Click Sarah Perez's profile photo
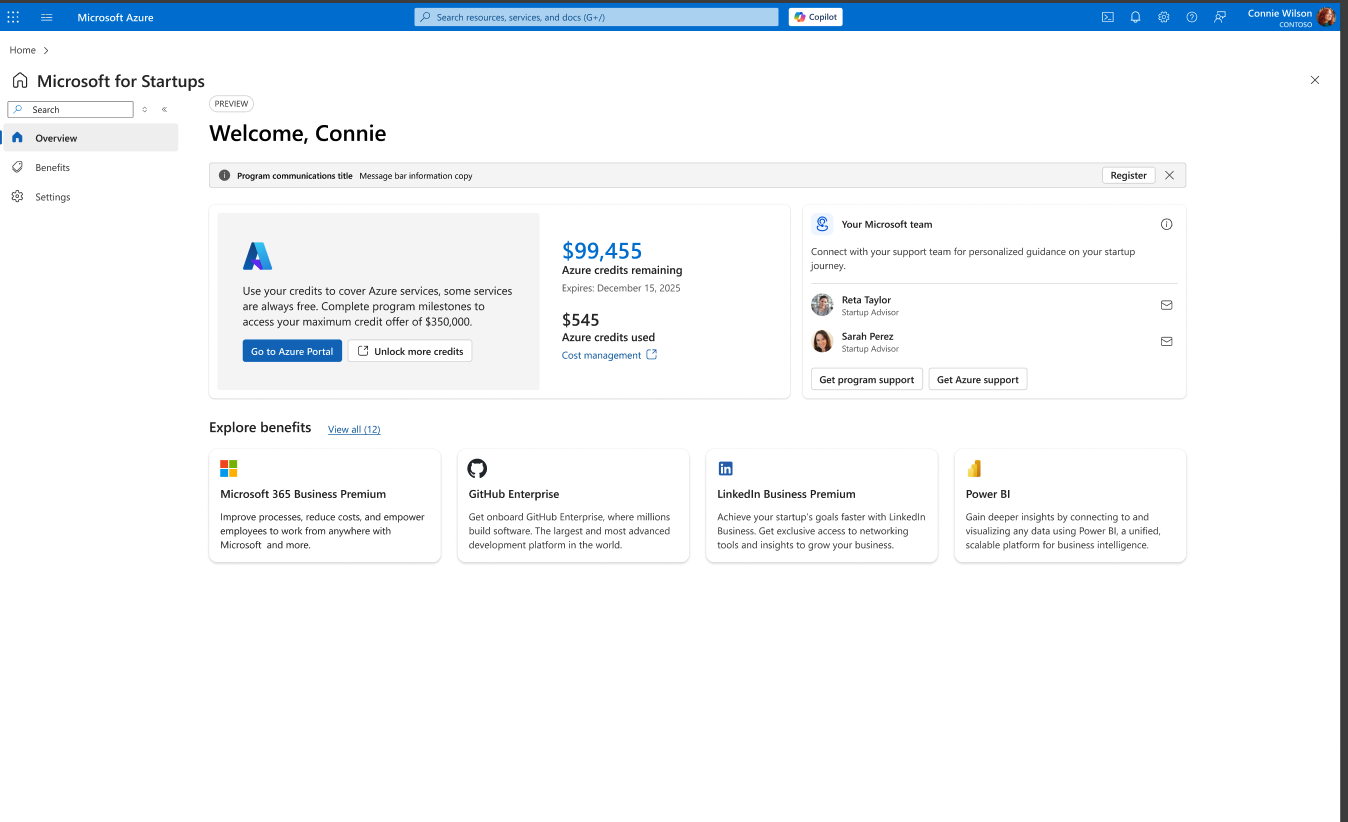 [x=822, y=341]
